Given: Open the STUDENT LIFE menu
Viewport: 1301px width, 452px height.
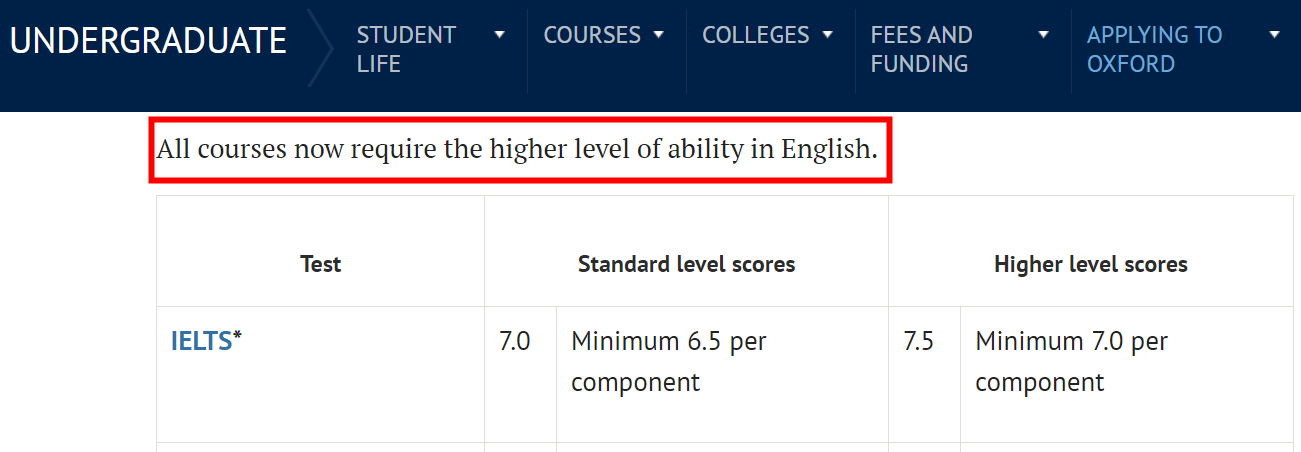Looking at the screenshot, I should (406, 50).
